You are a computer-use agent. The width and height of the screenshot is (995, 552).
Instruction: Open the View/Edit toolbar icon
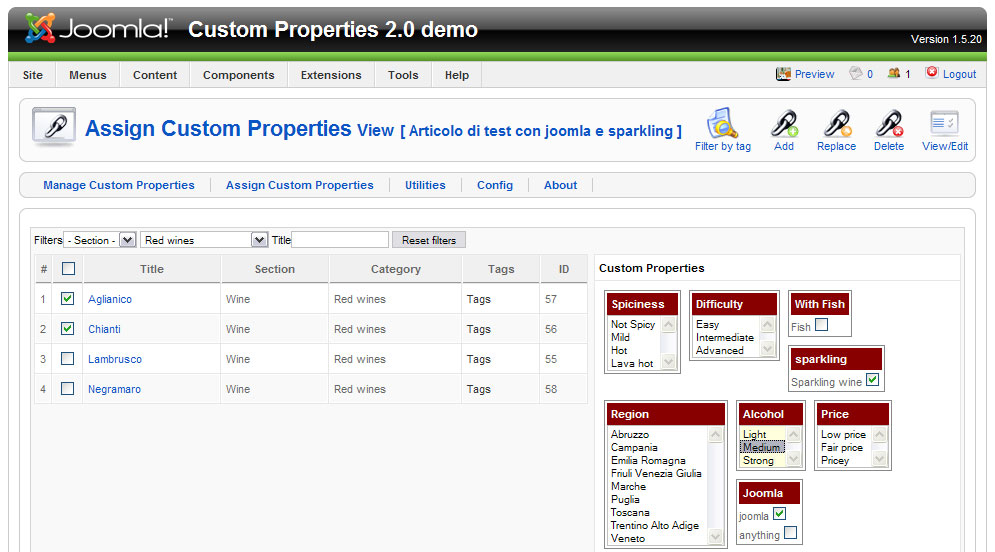944,123
